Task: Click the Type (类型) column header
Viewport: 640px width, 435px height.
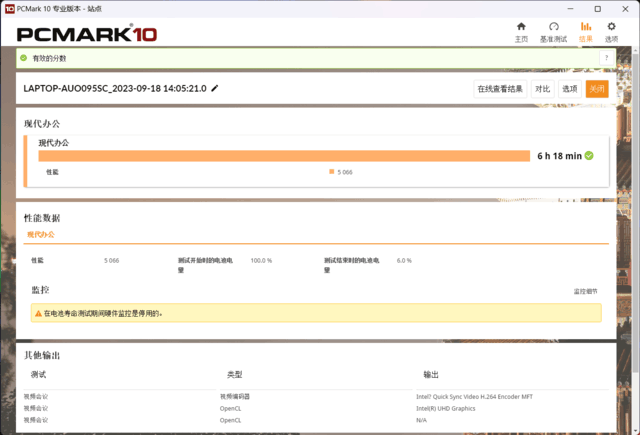Action: click(235, 375)
